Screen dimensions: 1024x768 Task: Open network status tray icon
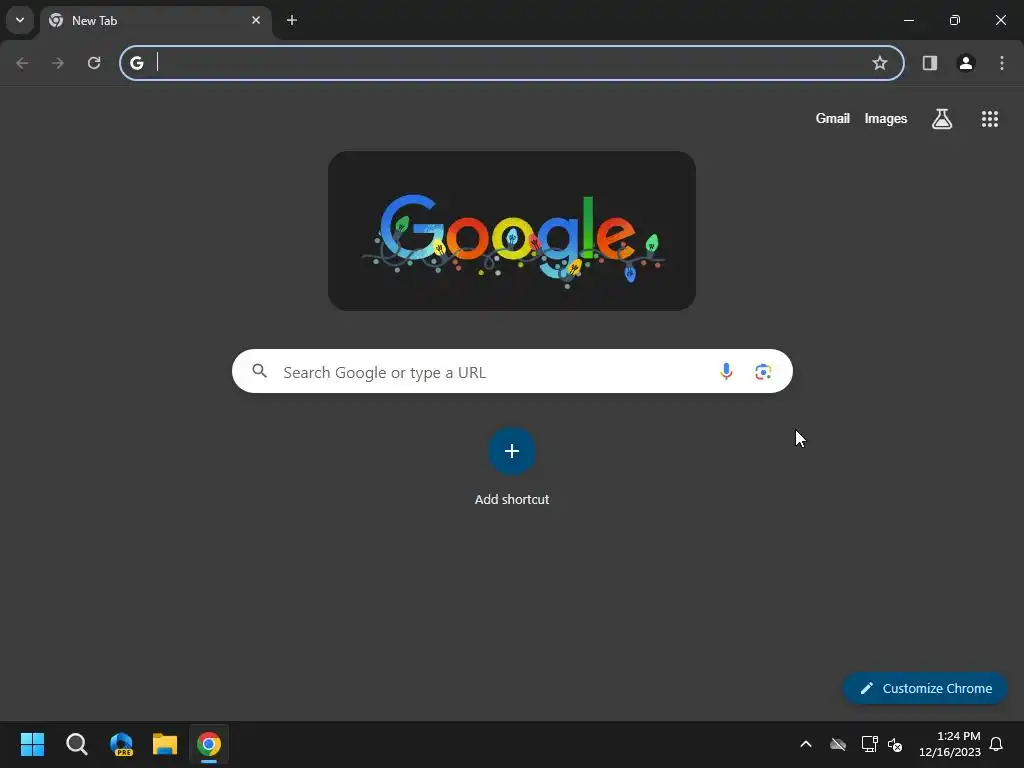tap(869, 744)
